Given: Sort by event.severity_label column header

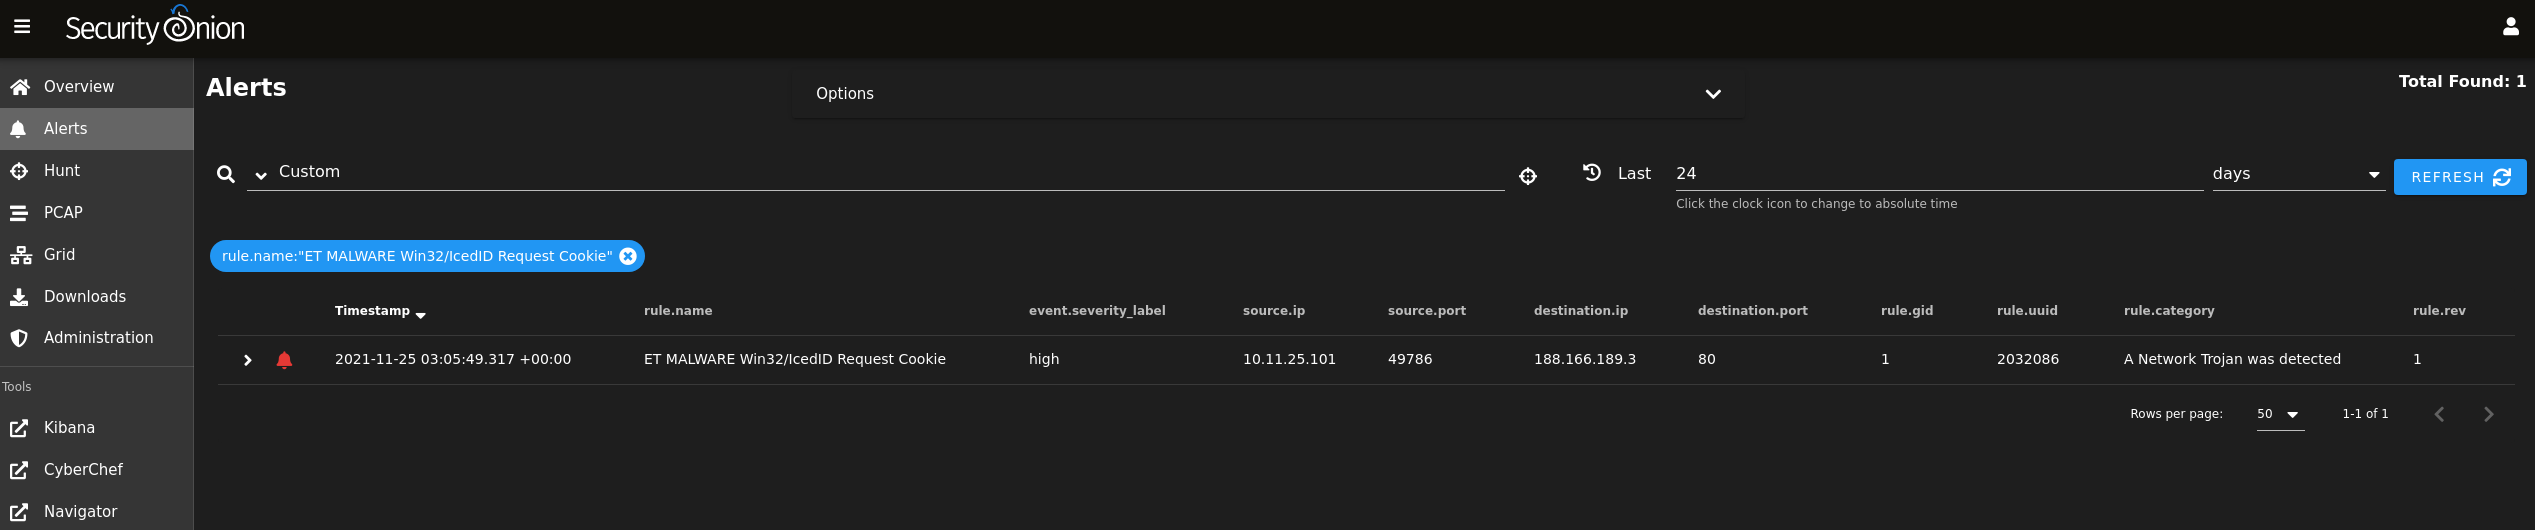Looking at the screenshot, I should pyautogui.click(x=1097, y=311).
